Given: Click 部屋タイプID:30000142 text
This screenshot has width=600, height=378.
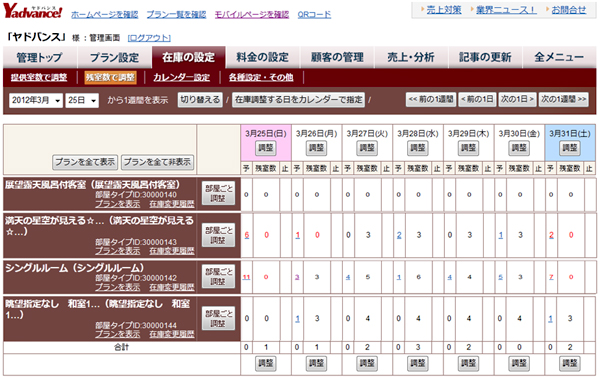Looking at the screenshot, I should pyautogui.click(x=136, y=278).
